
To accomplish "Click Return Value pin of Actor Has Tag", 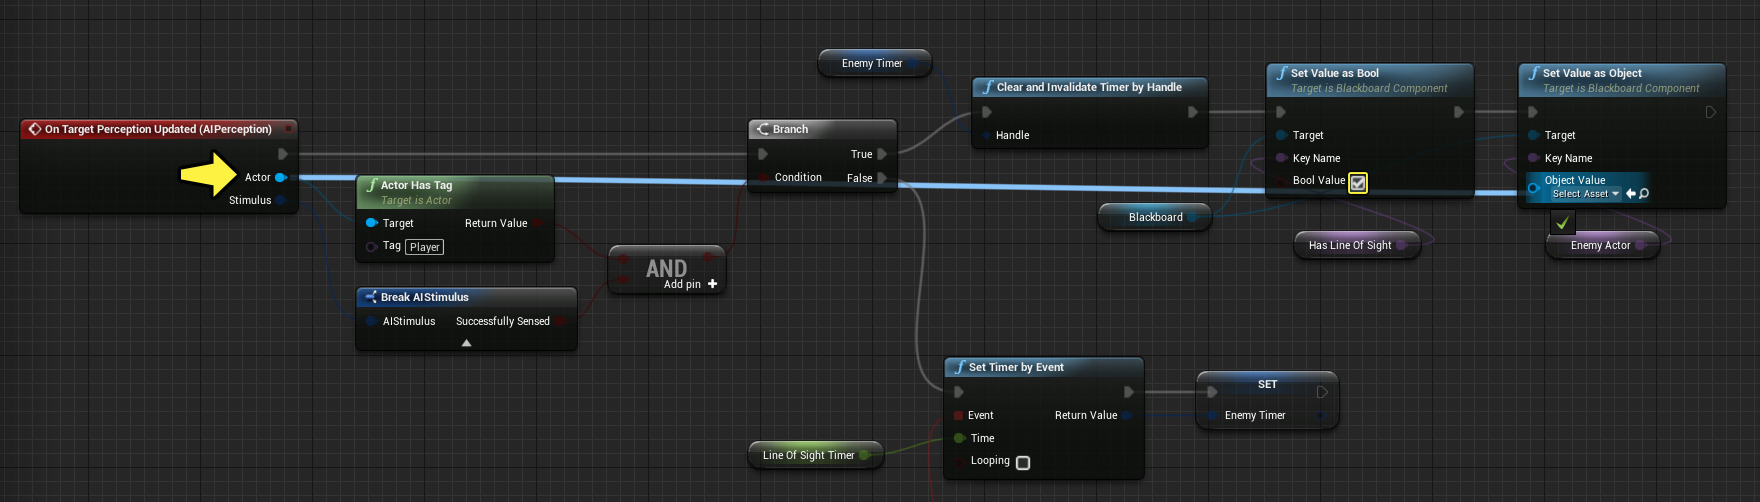I will click(538, 223).
